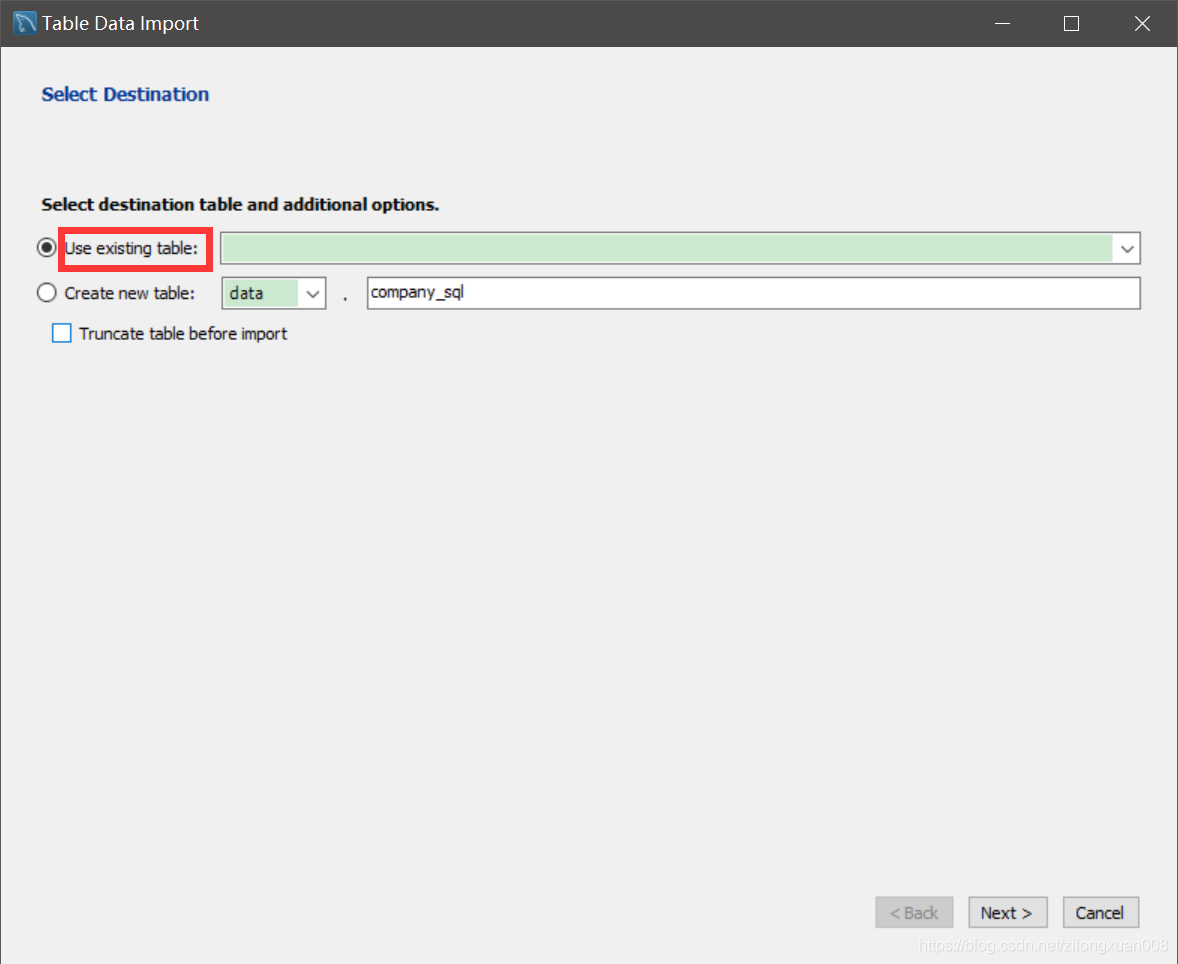Viewport: 1178px width, 964px height.
Task: Click the "Next >" button
Action: click(1007, 912)
